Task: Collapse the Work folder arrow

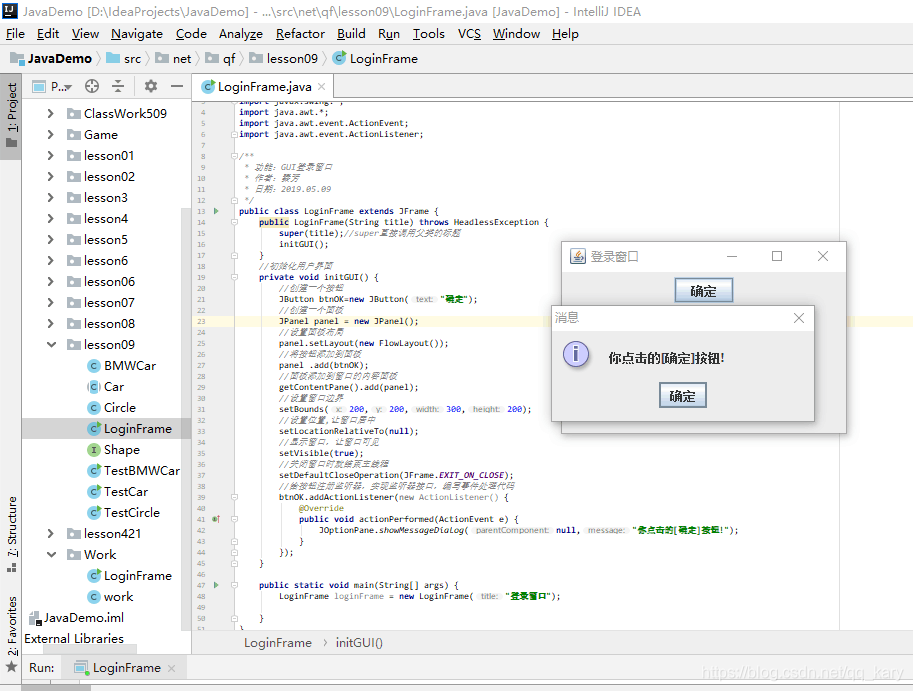Action: [x=51, y=555]
